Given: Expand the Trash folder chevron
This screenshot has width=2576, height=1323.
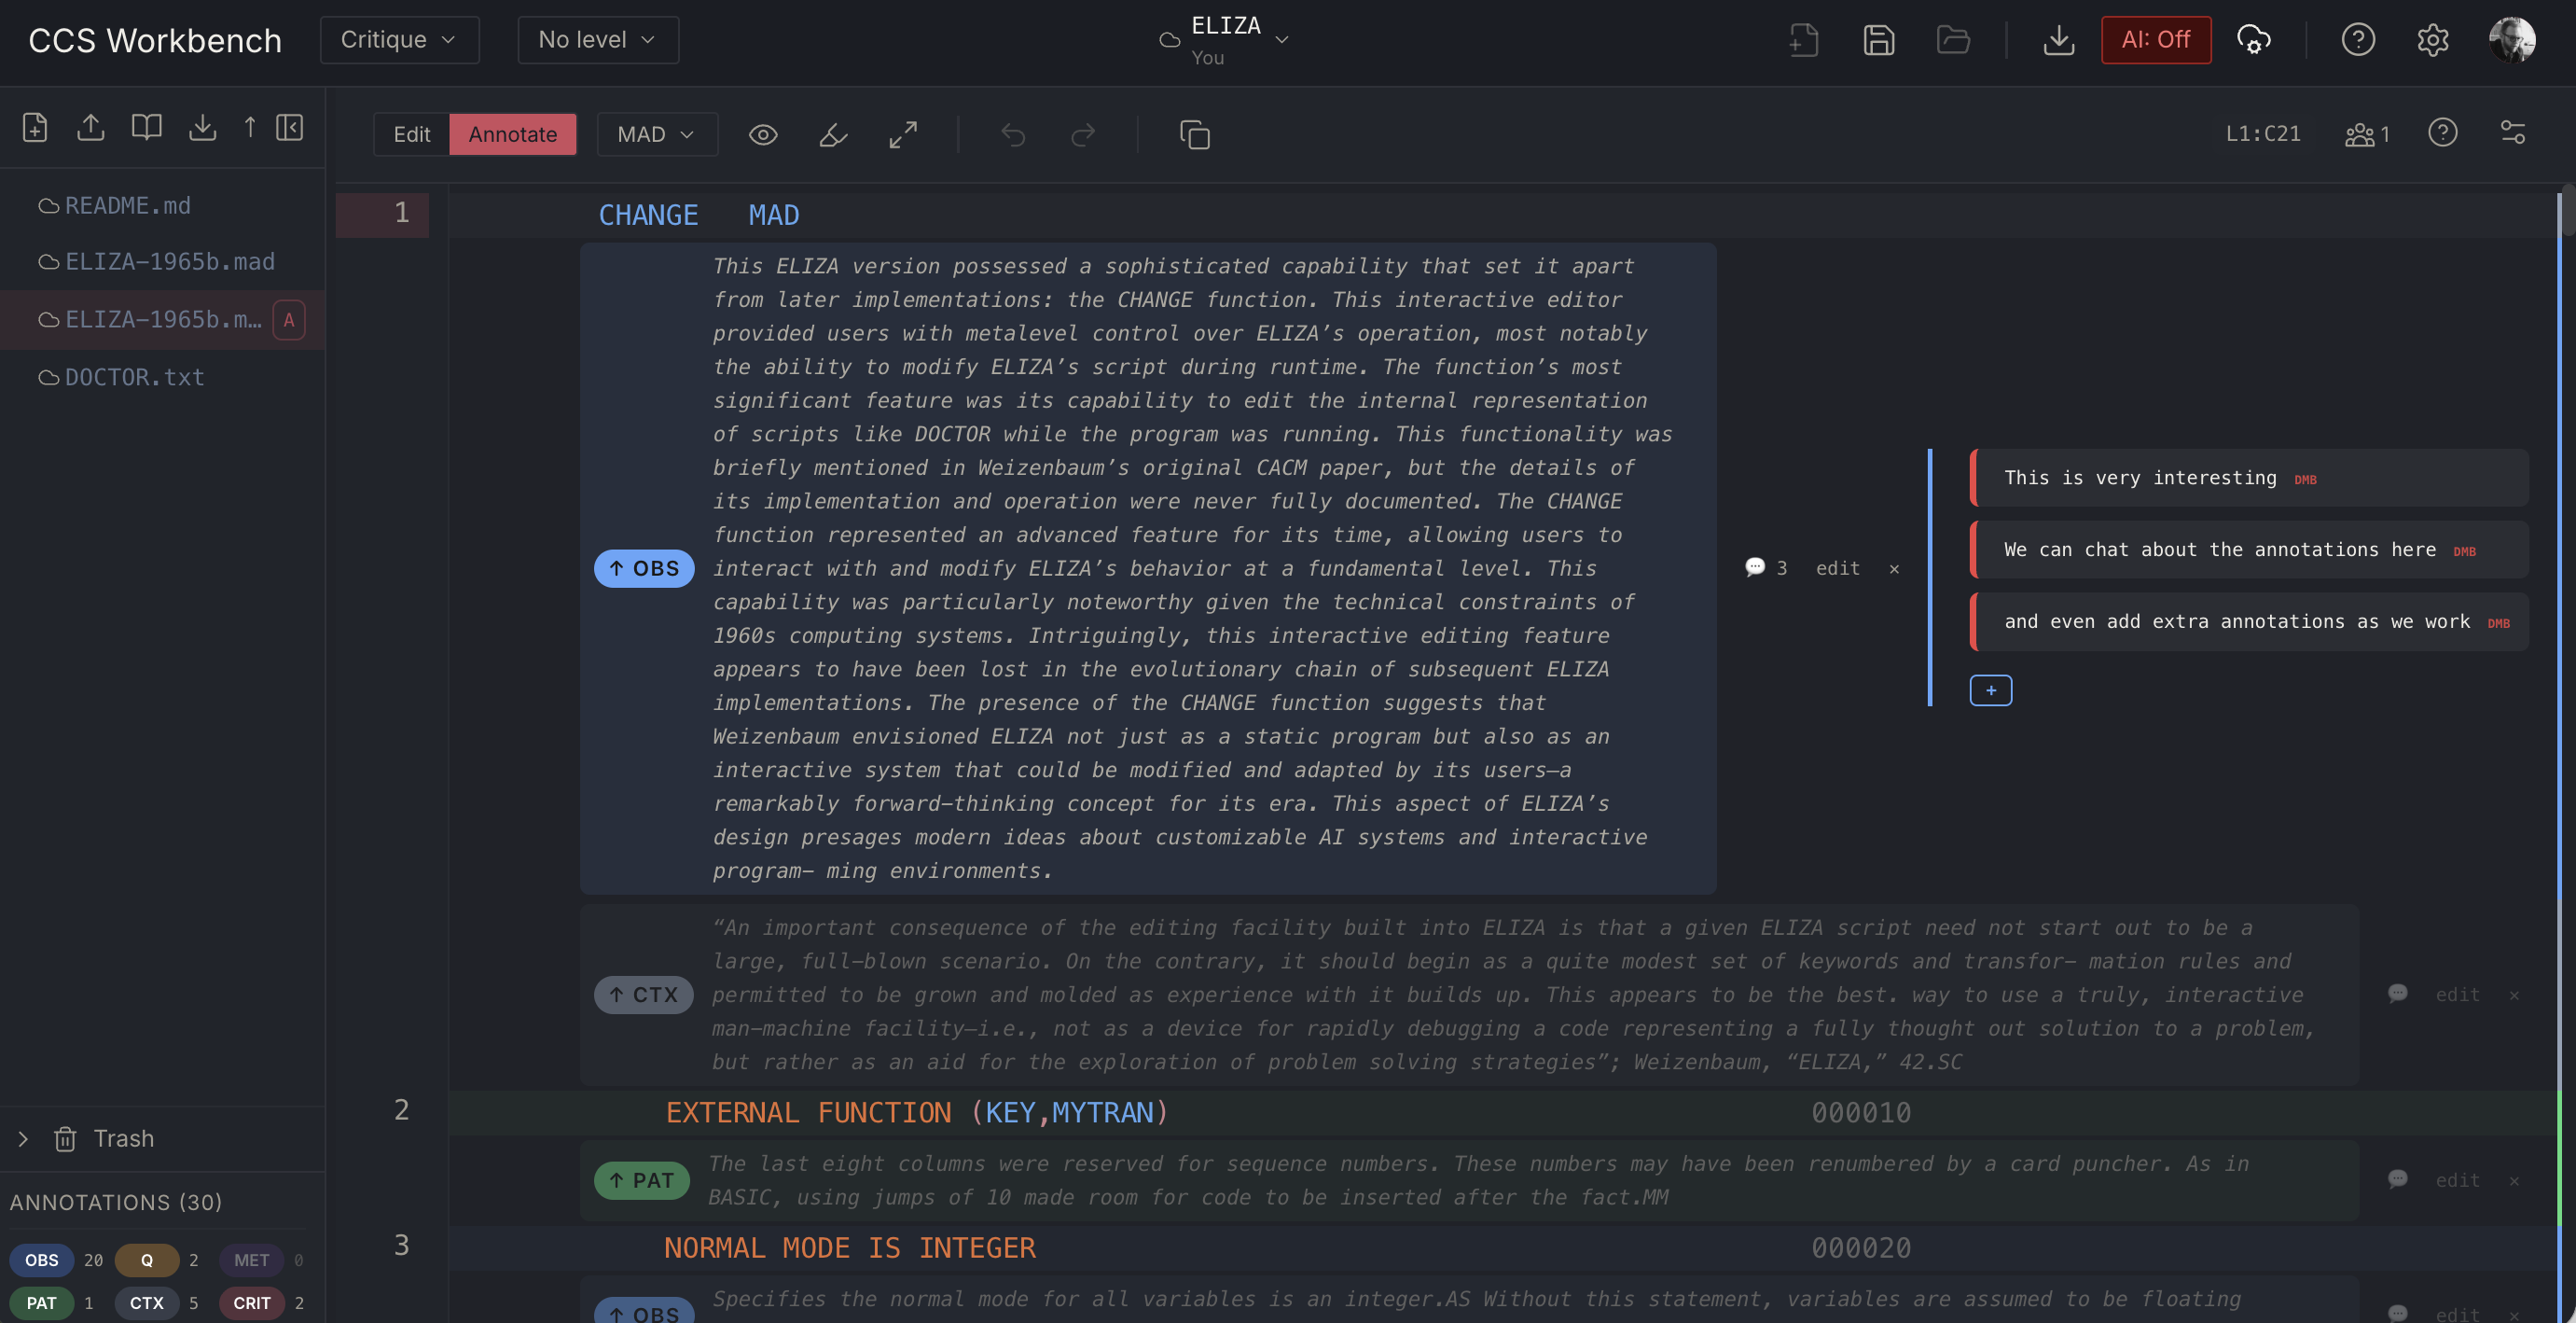Looking at the screenshot, I should click(23, 1139).
